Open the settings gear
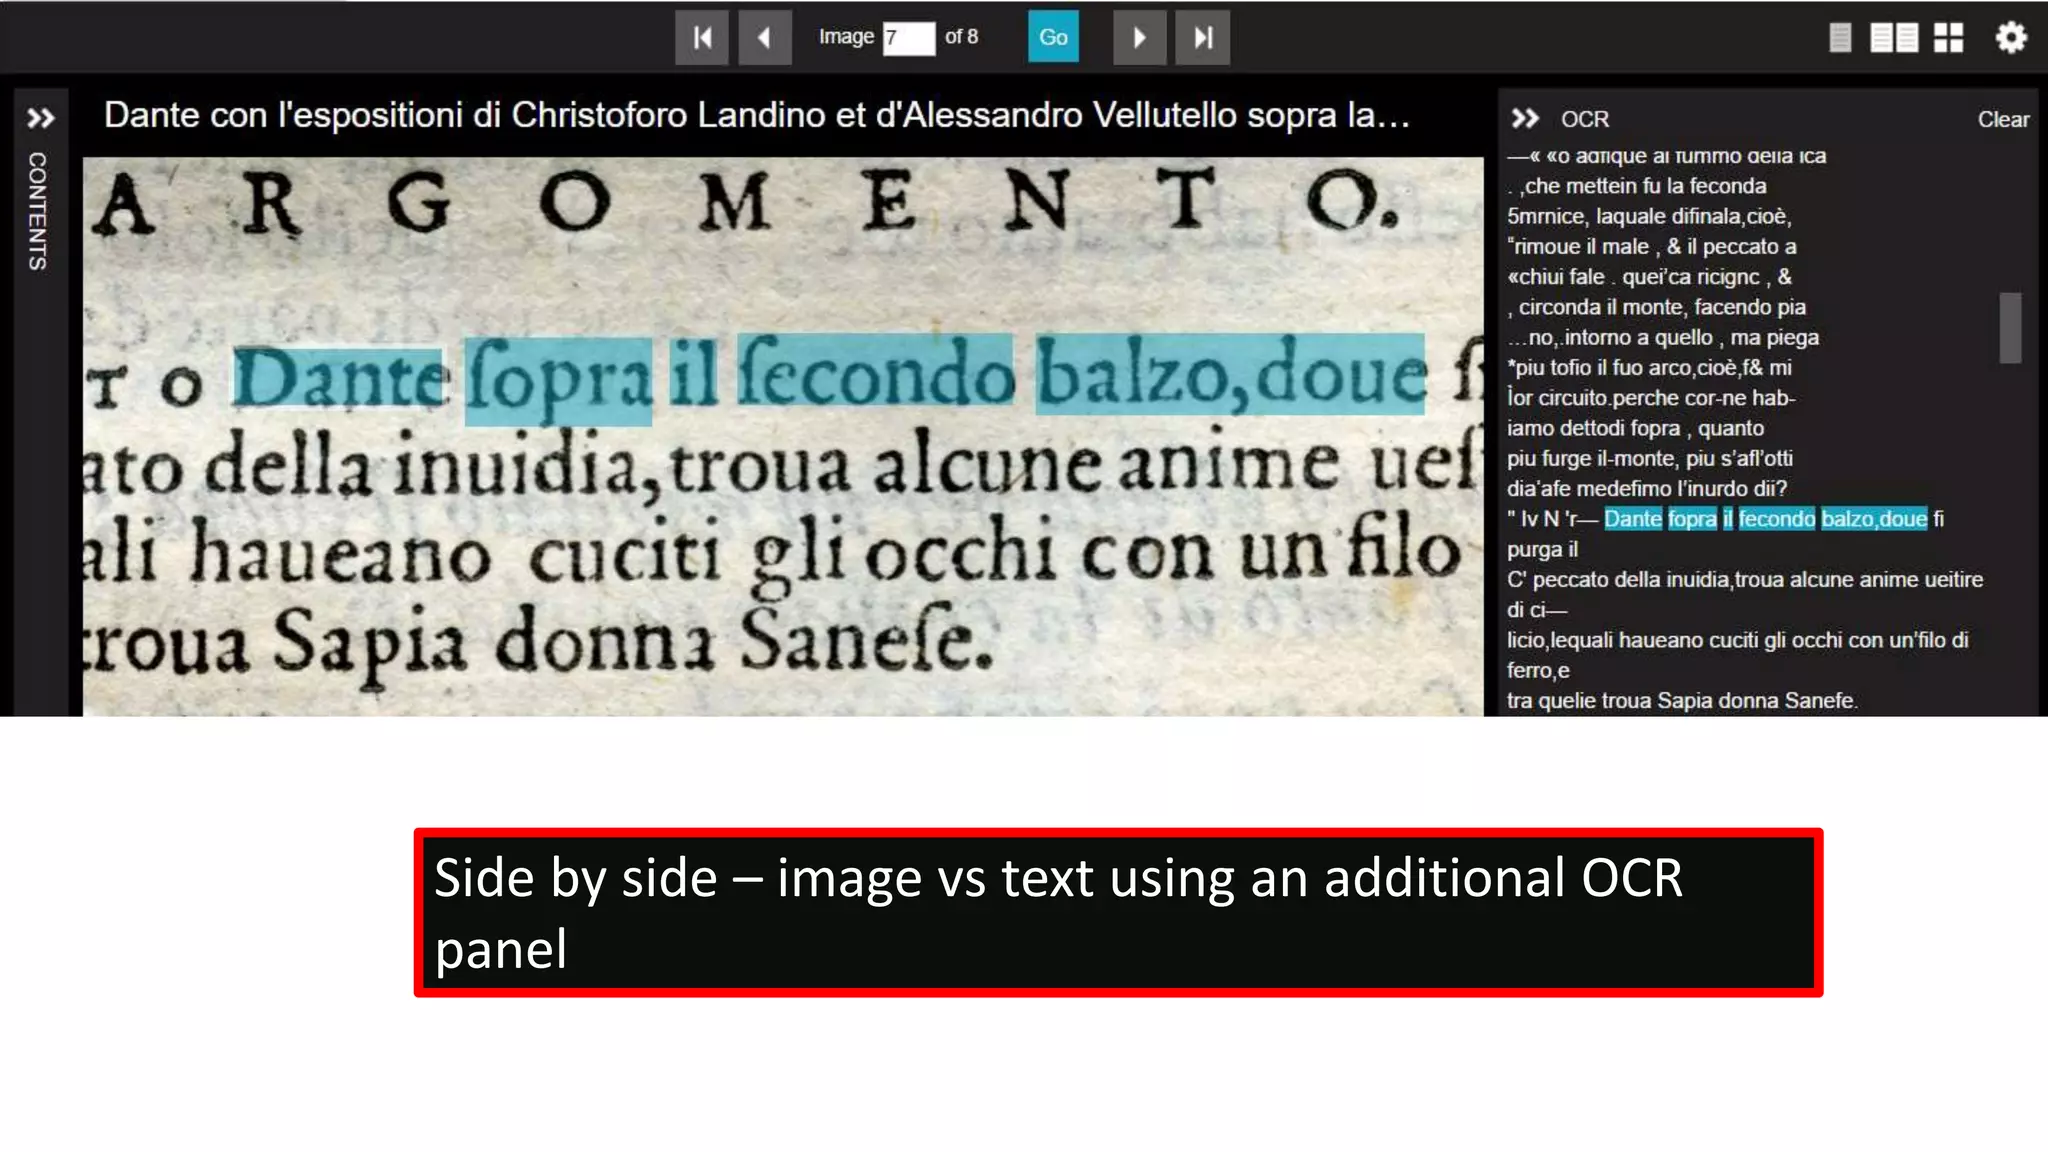The width and height of the screenshot is (2048, 1152). point(2011,38)
